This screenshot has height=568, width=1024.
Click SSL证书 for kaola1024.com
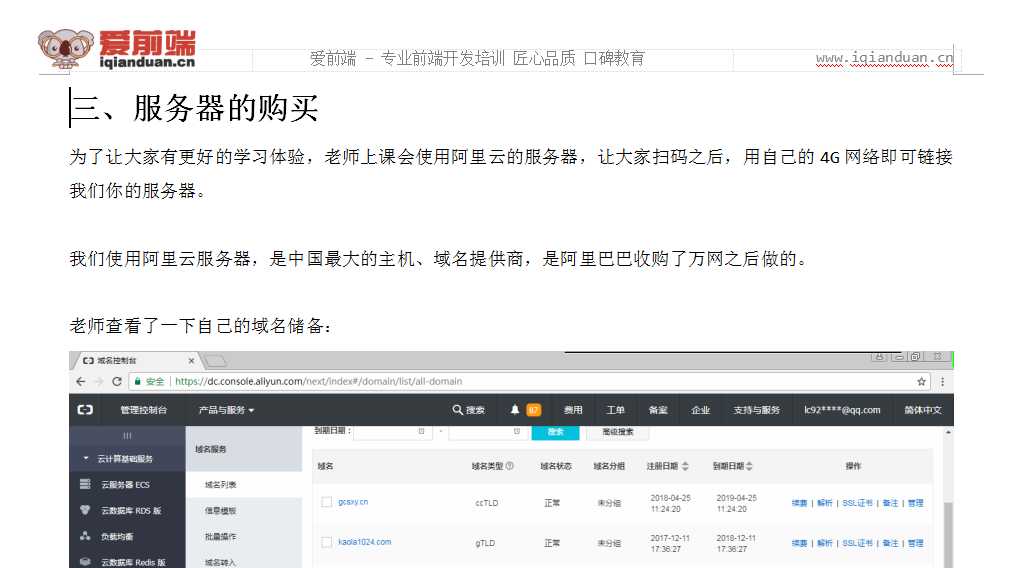pyautogui.click(x=857, y=543)
